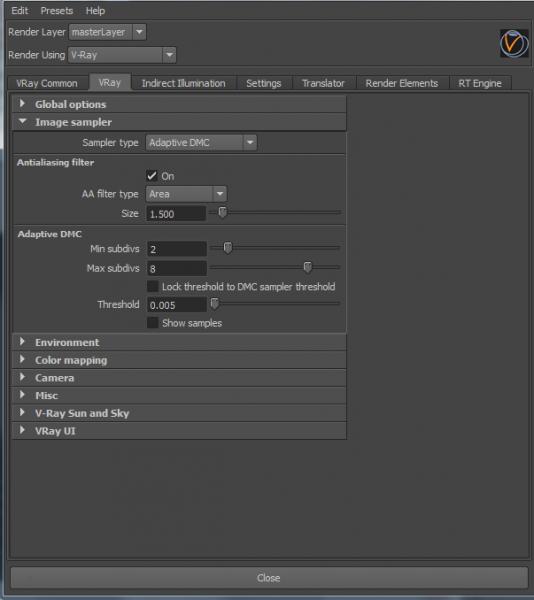Click the Threshold value input field
Viewport: 534px width, 600px height.
pyautogui.click(x=177, y=305)
